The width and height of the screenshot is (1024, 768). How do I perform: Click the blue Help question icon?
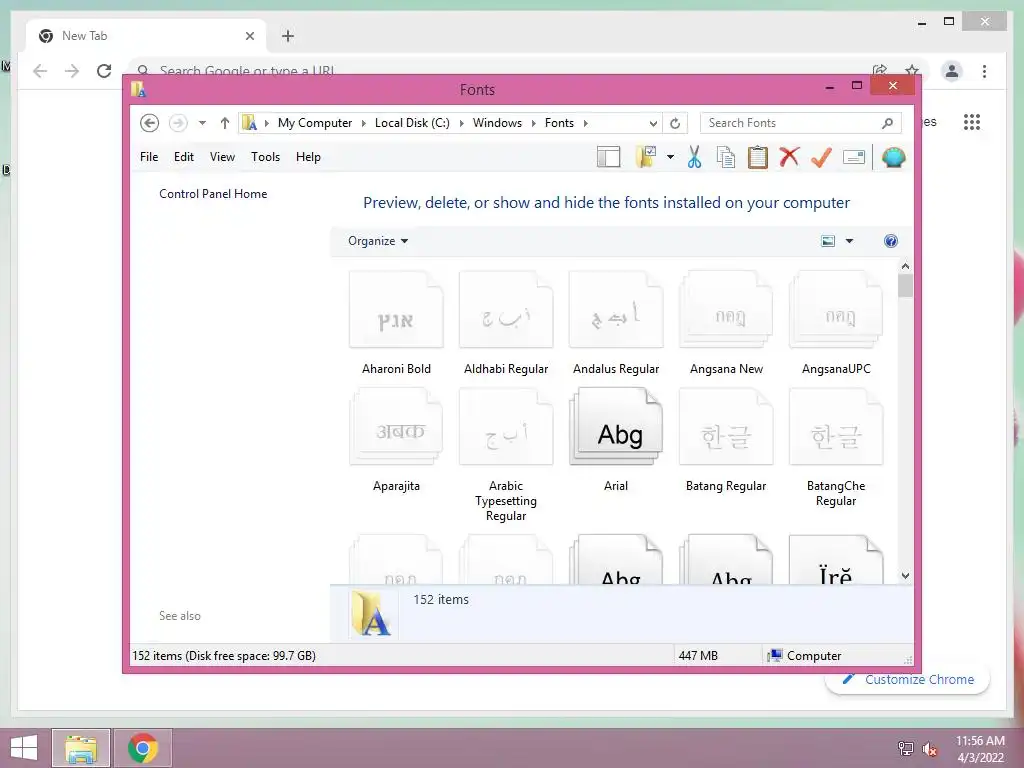(x=891, y=241)
